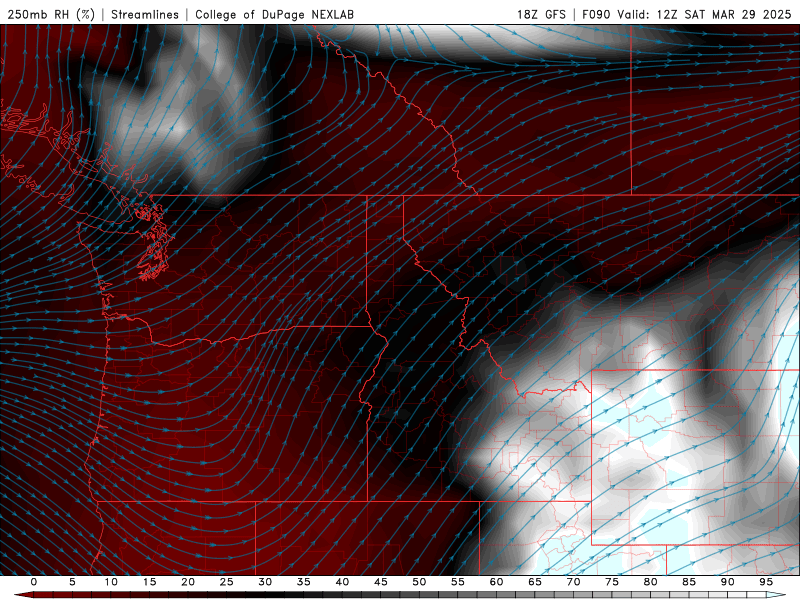This screenshot has width=800, height=600.
Task: Click the 60 value on the color scale
Action: click(496, 582)
